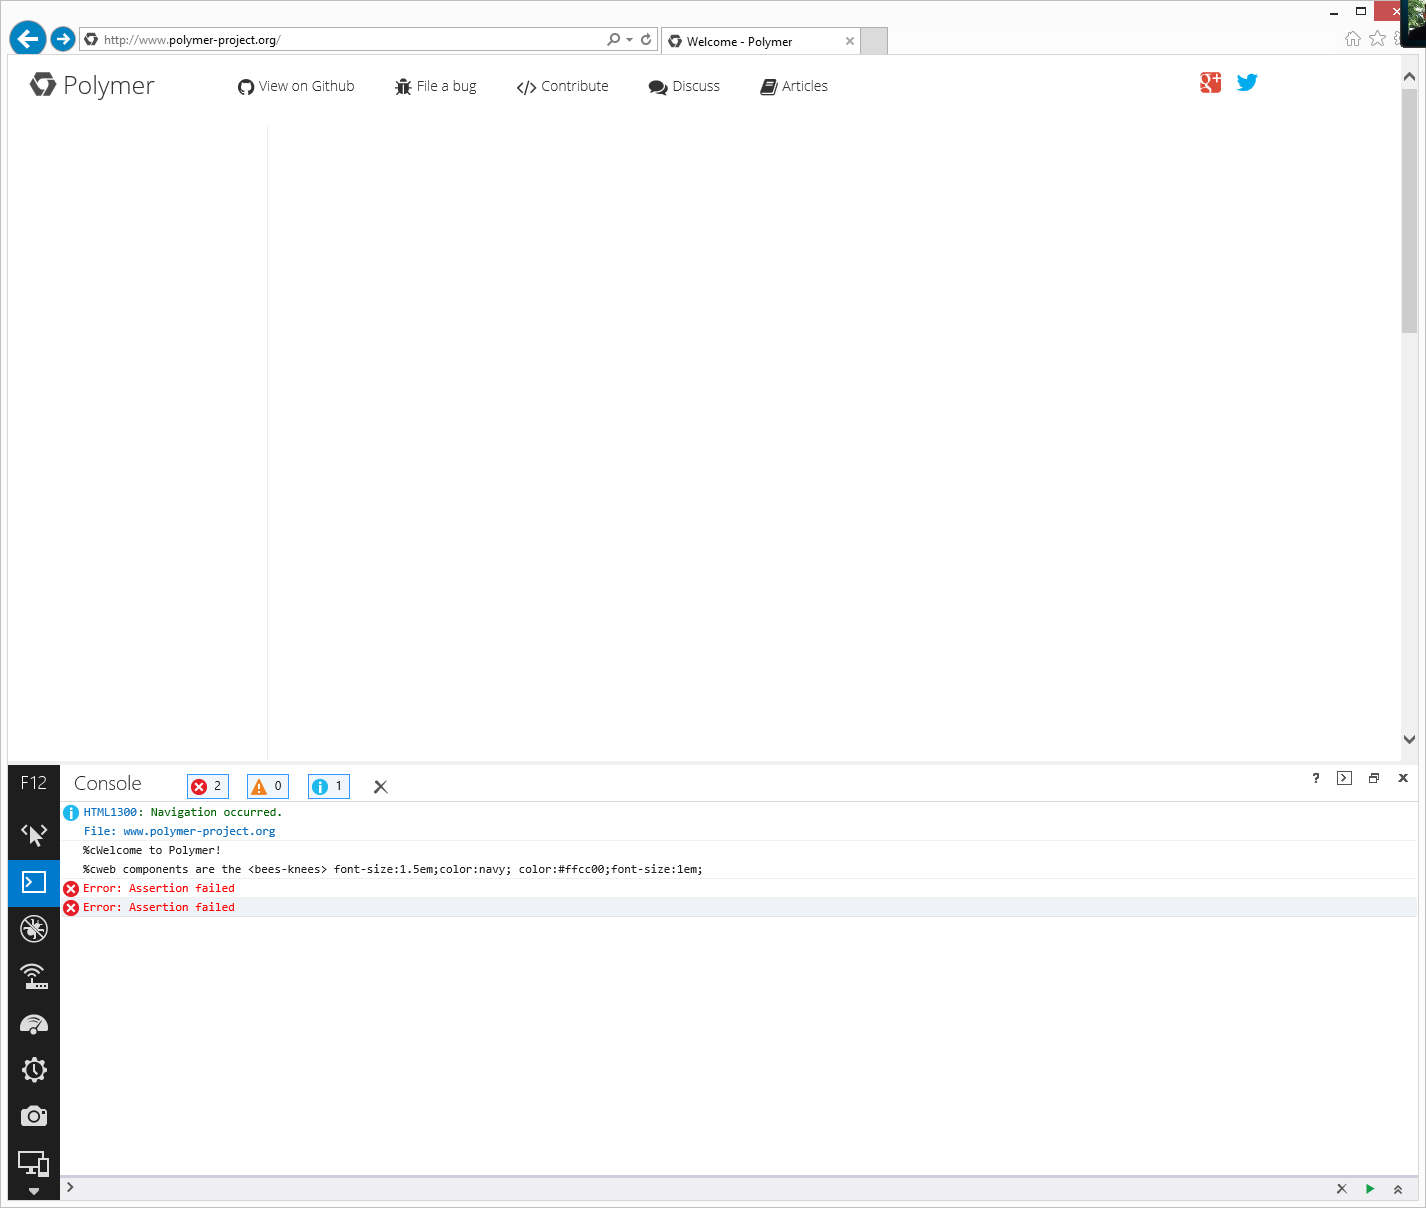Click the address bar URL field
This screenshot has width=1426, height=1208.
tap(340, 40)
